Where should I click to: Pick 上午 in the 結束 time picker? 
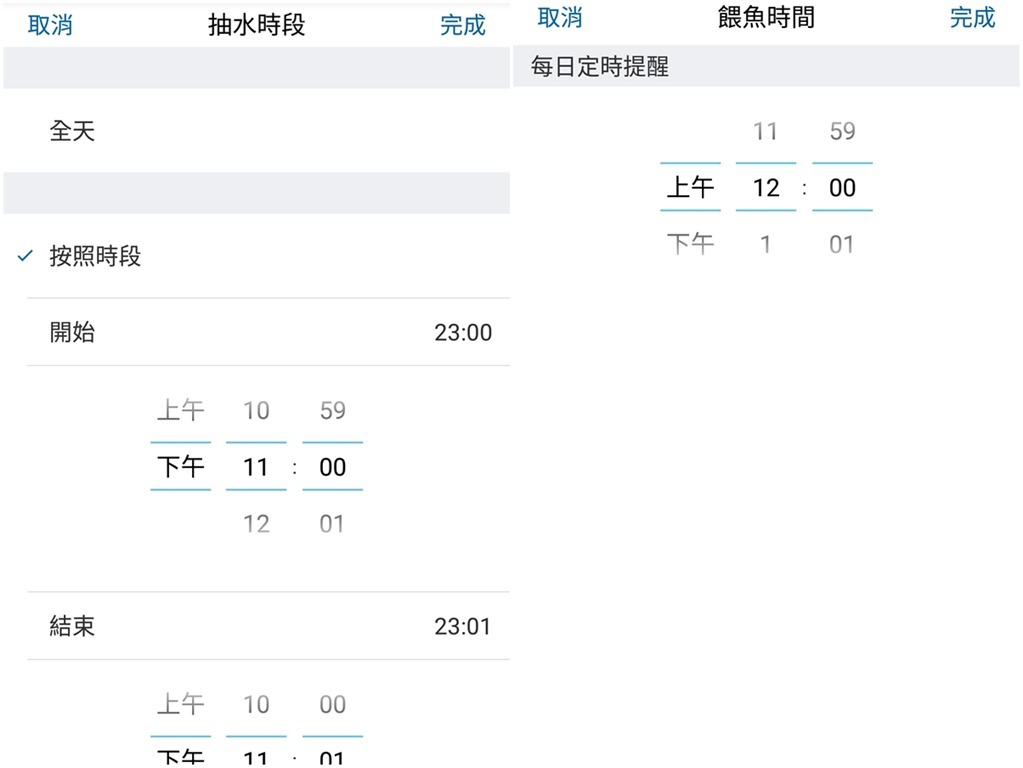(x=180, y=704)
